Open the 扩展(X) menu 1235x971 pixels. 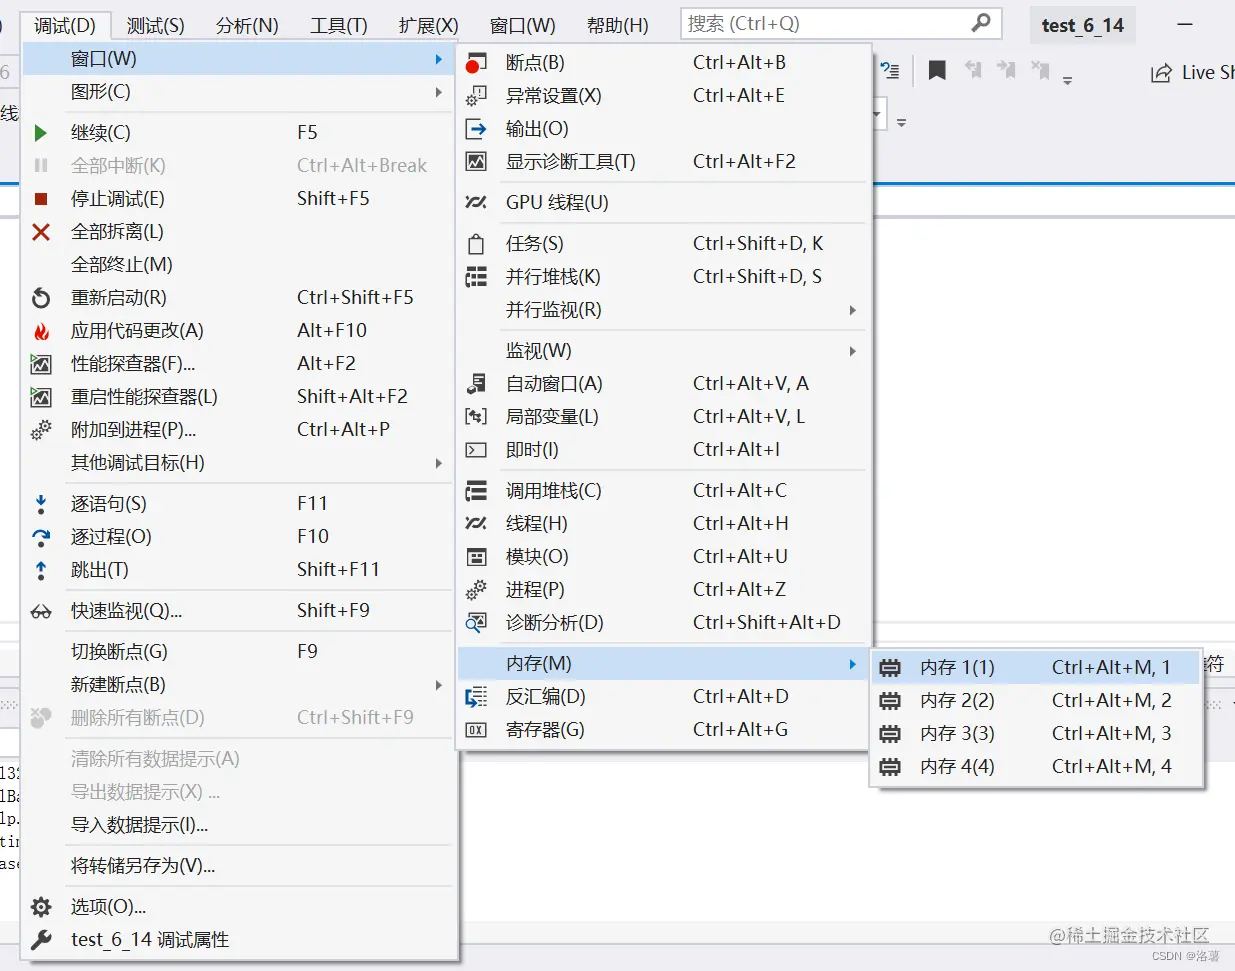(x=428, y=25)
